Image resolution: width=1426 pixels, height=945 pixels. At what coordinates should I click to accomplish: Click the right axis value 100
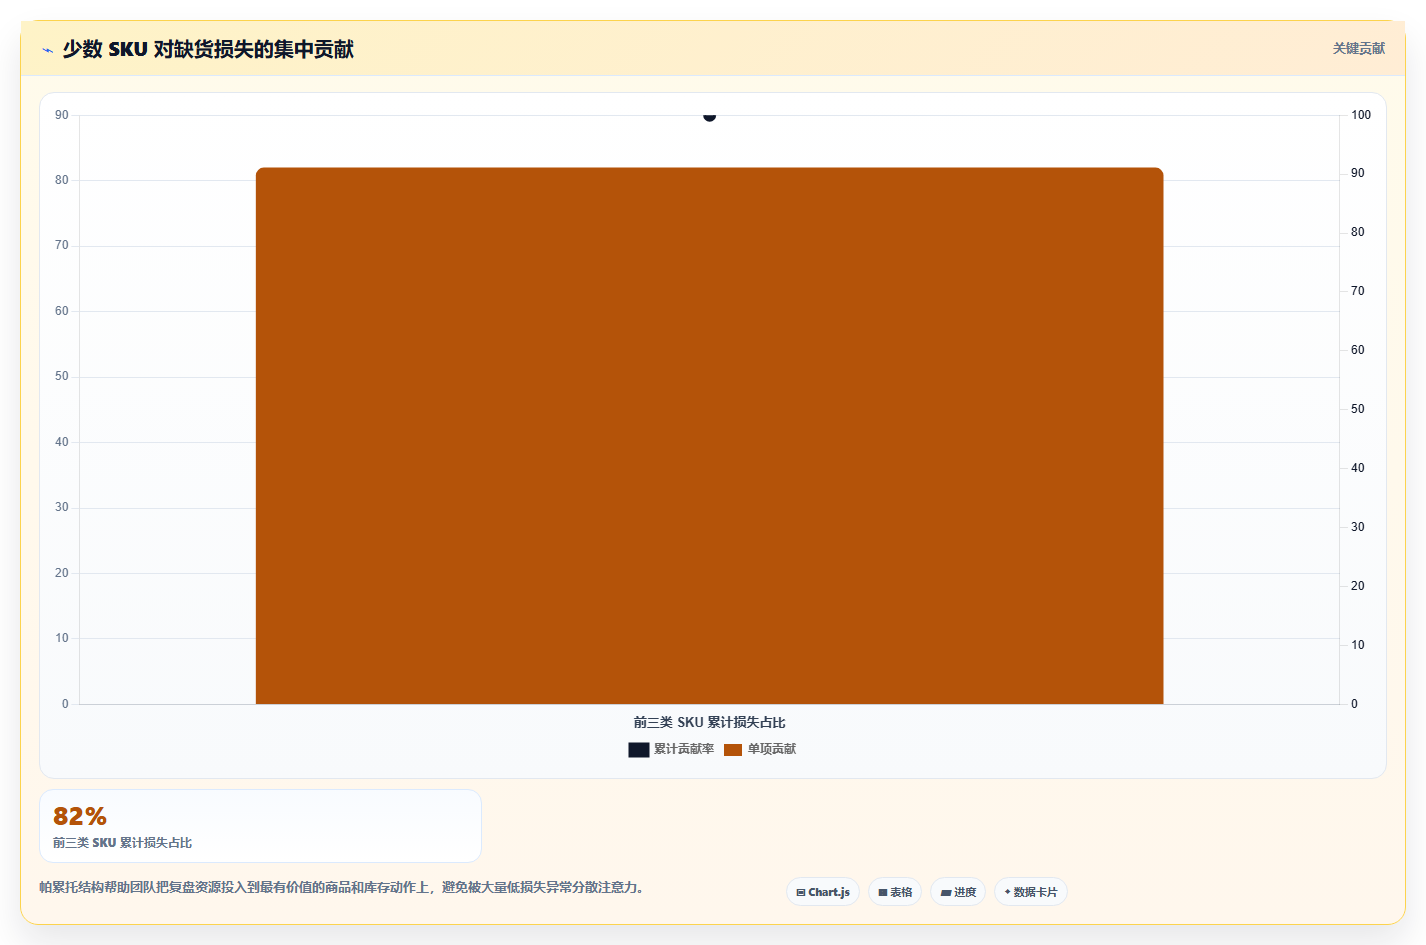(x=1361, y=115)
